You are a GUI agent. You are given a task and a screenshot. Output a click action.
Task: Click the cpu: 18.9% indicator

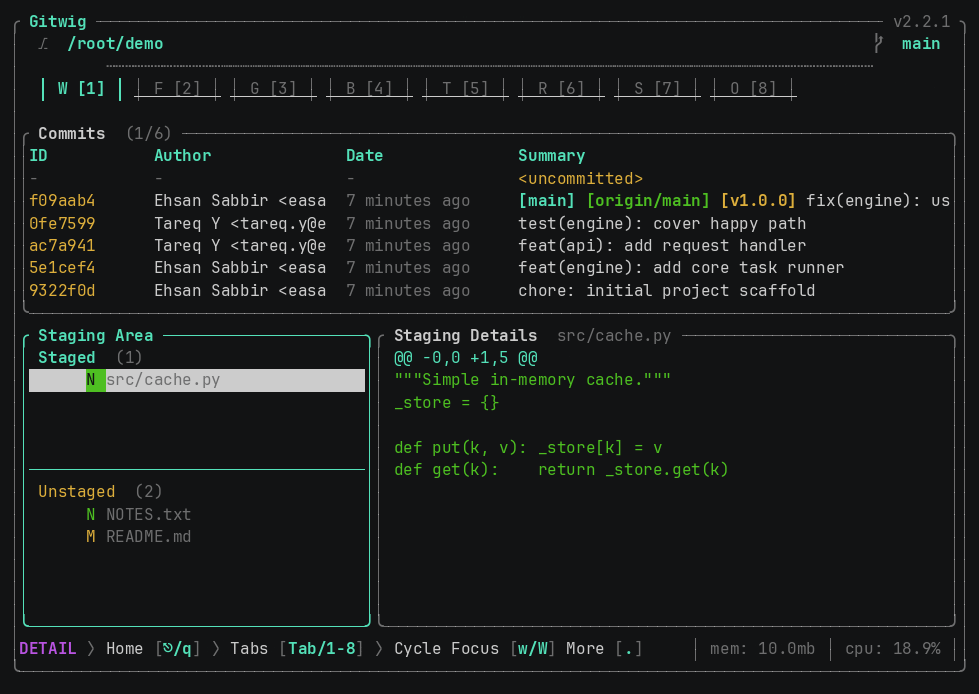893,649
